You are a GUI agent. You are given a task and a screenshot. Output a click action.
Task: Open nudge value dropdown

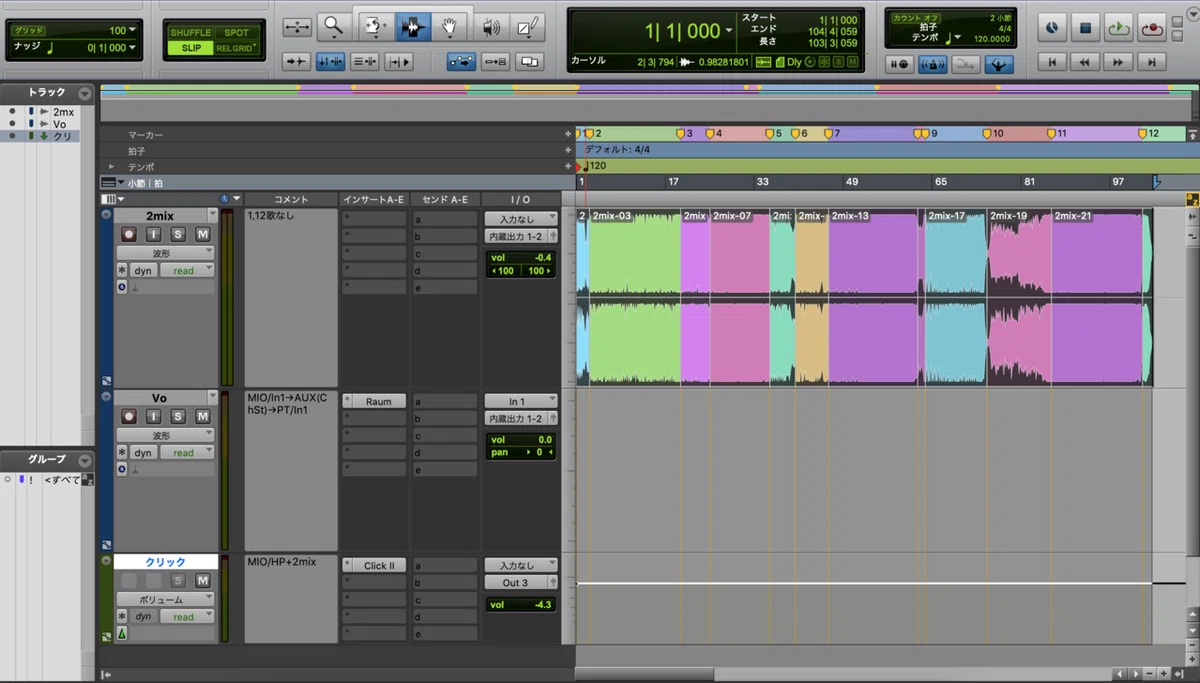pos(131,47)
